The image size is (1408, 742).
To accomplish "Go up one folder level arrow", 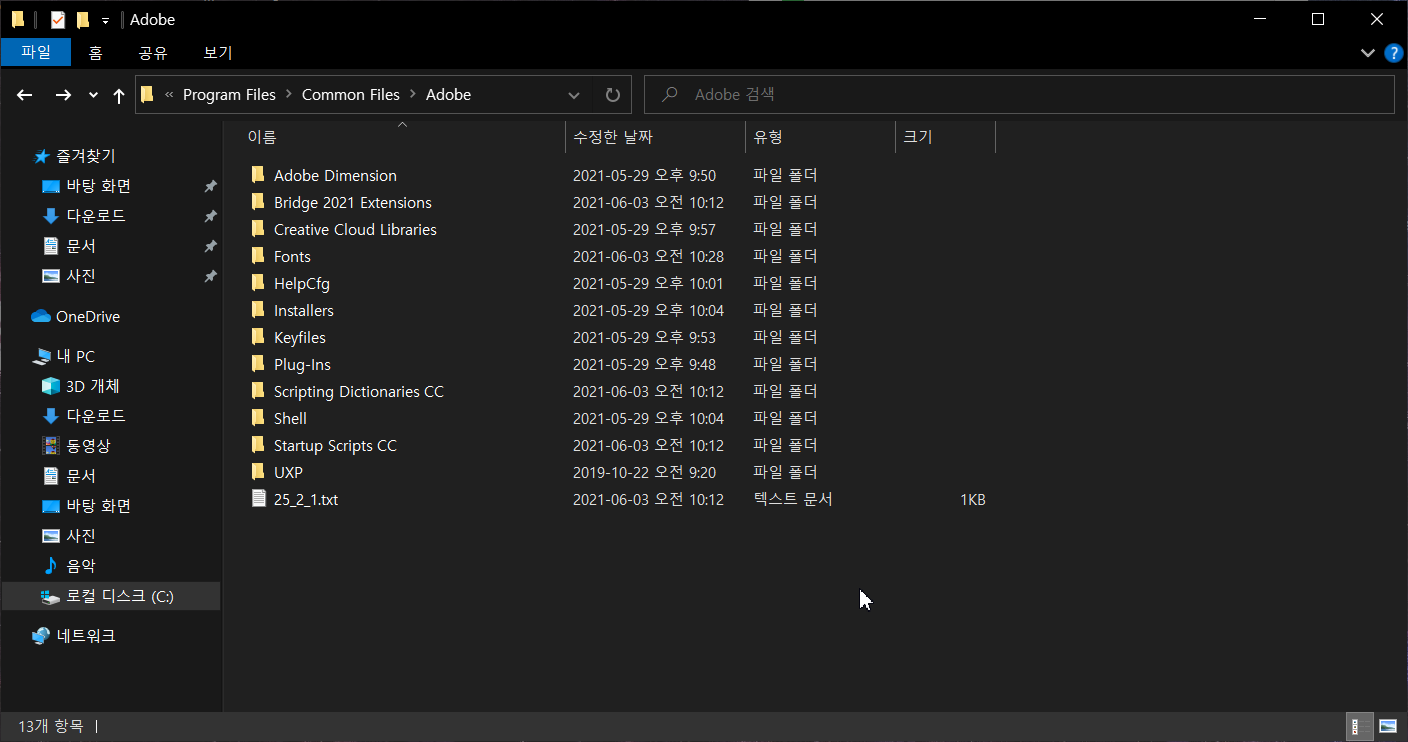I will tap(119, 95).
